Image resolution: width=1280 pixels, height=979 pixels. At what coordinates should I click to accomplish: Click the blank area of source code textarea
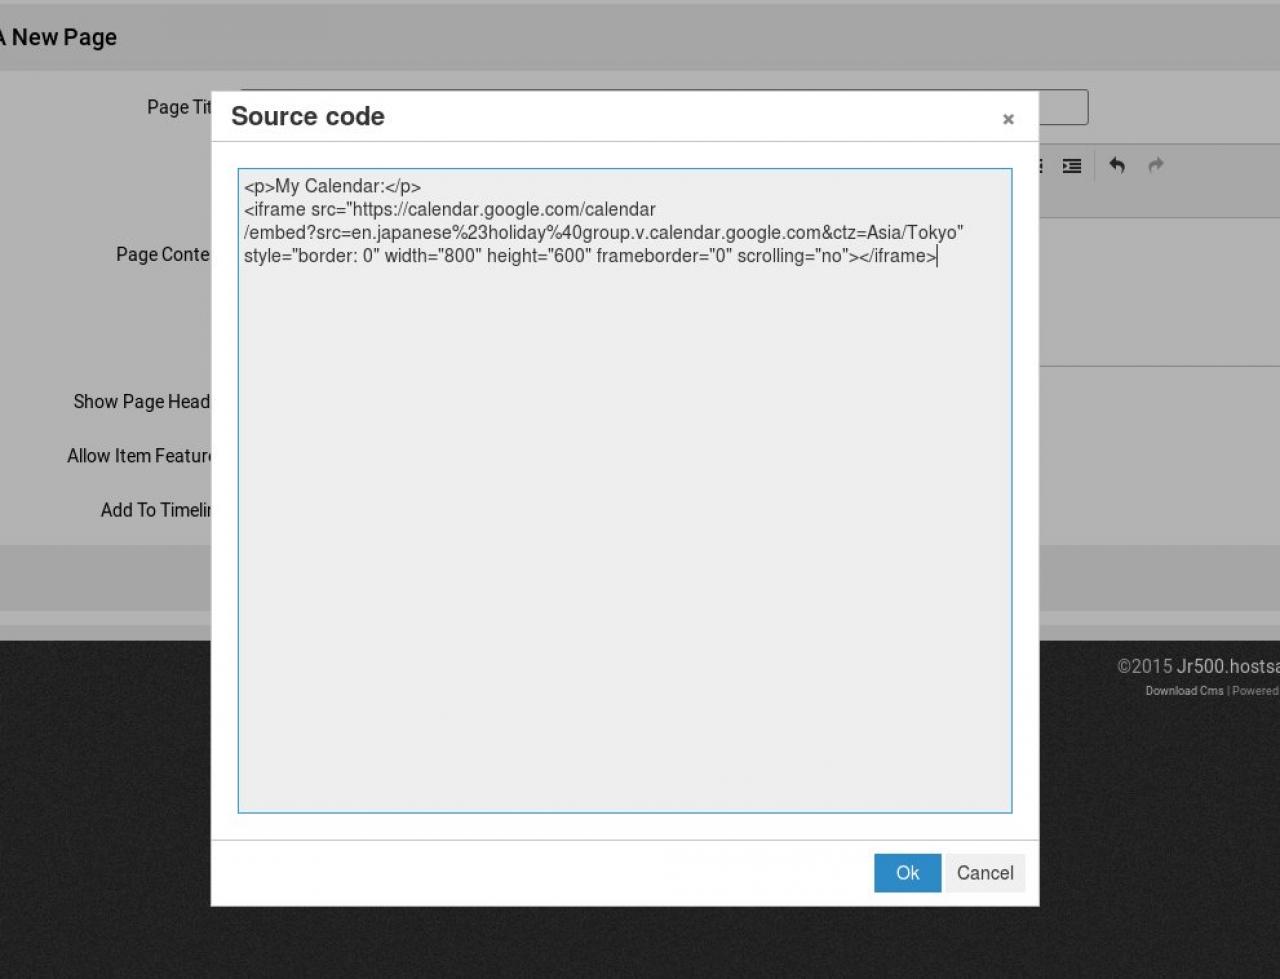624,540
